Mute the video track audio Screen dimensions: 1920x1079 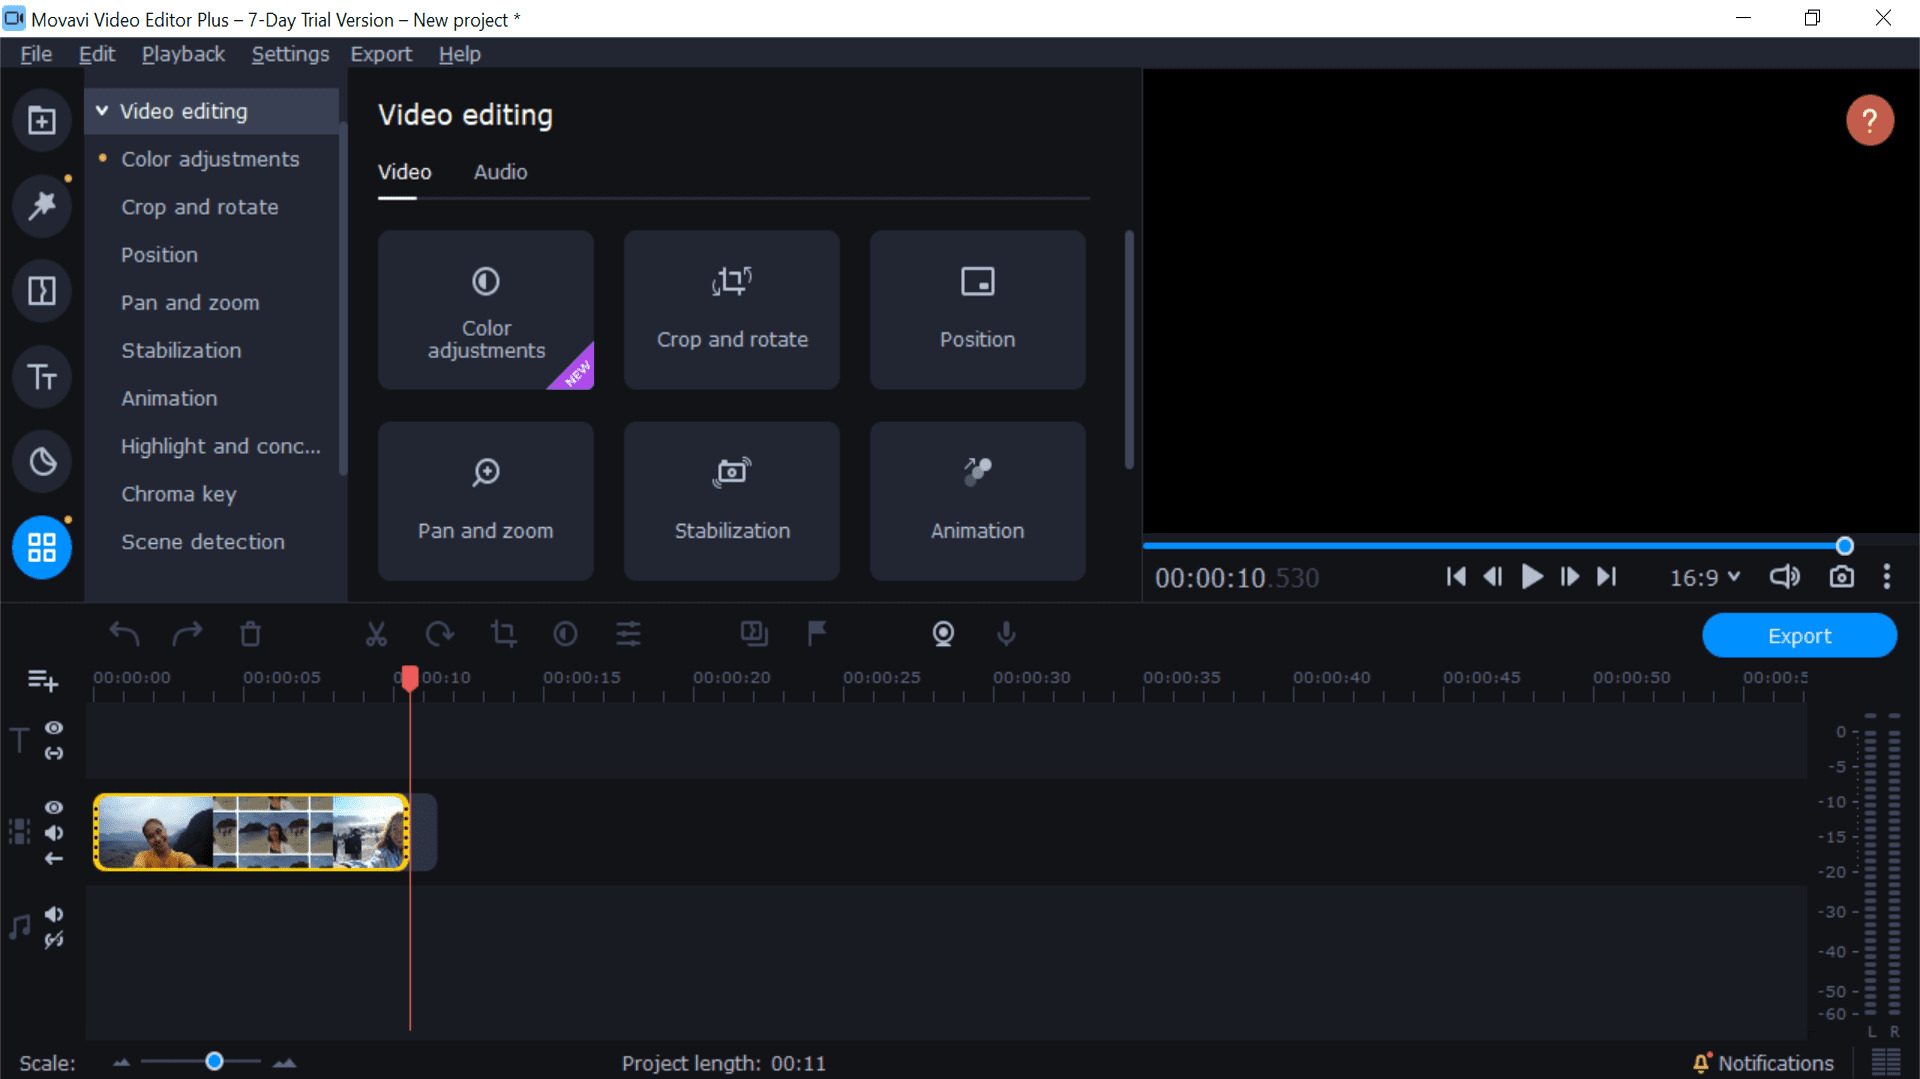[x=54, y=832]
